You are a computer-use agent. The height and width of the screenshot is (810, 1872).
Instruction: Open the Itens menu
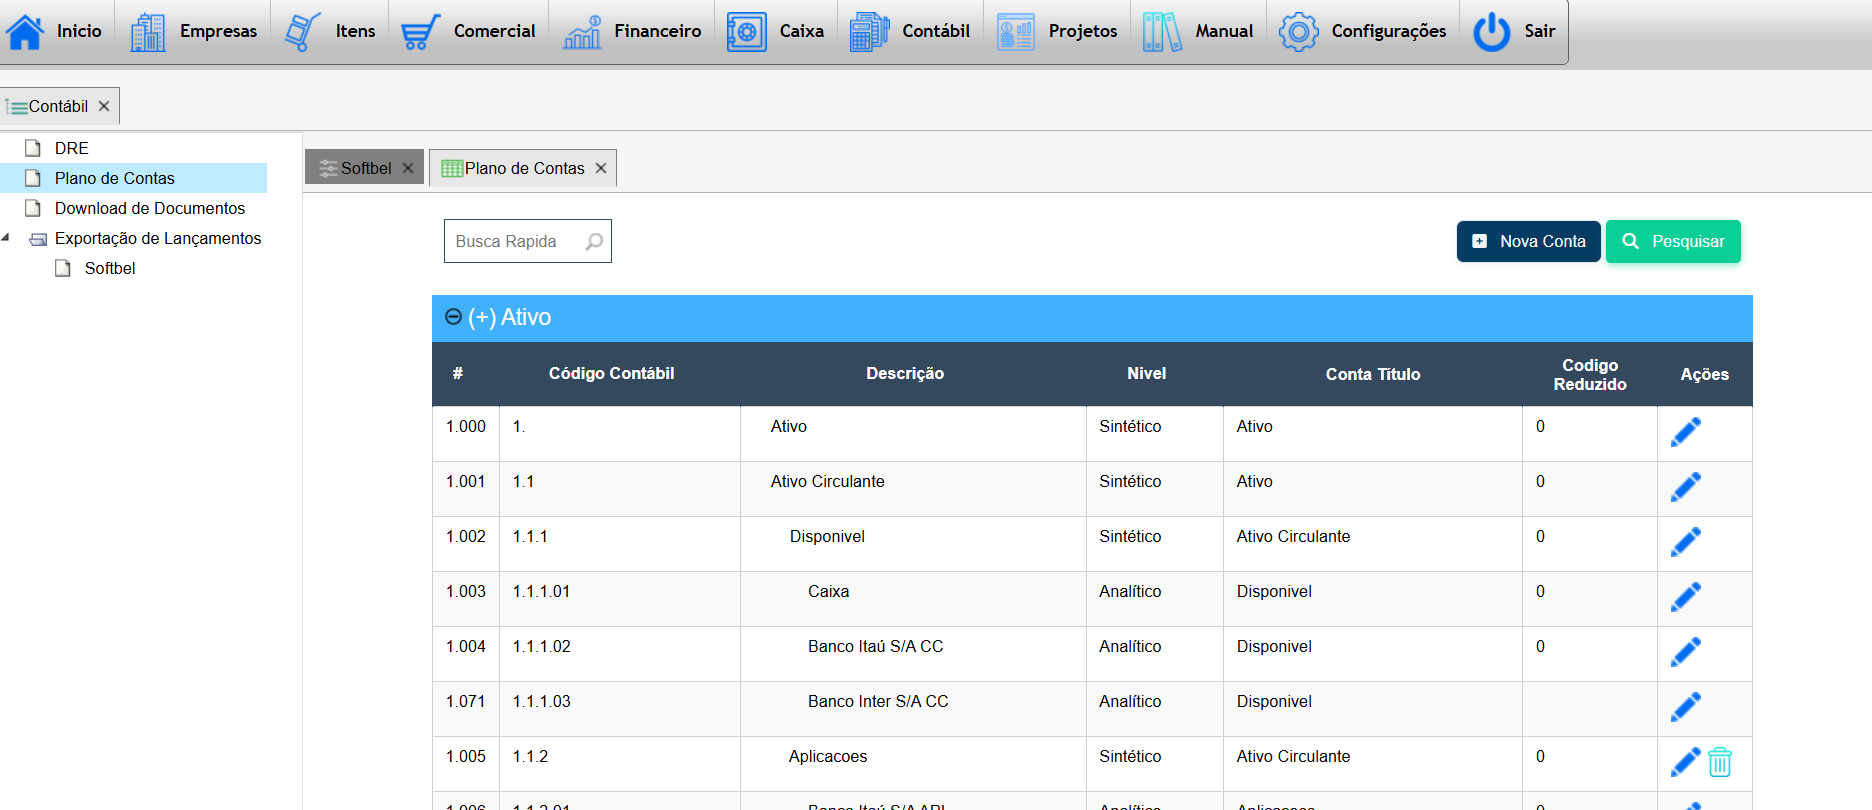coord(329,32)
